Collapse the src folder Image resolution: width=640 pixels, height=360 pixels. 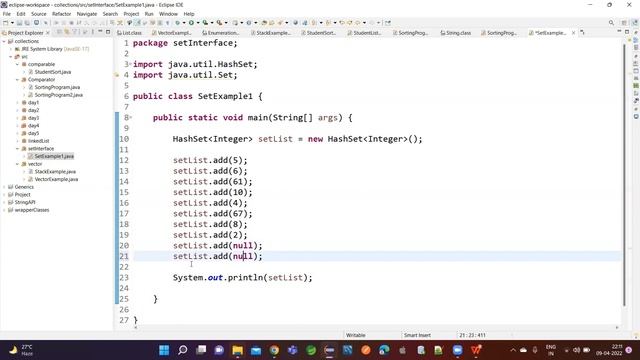tap(11, 57)
